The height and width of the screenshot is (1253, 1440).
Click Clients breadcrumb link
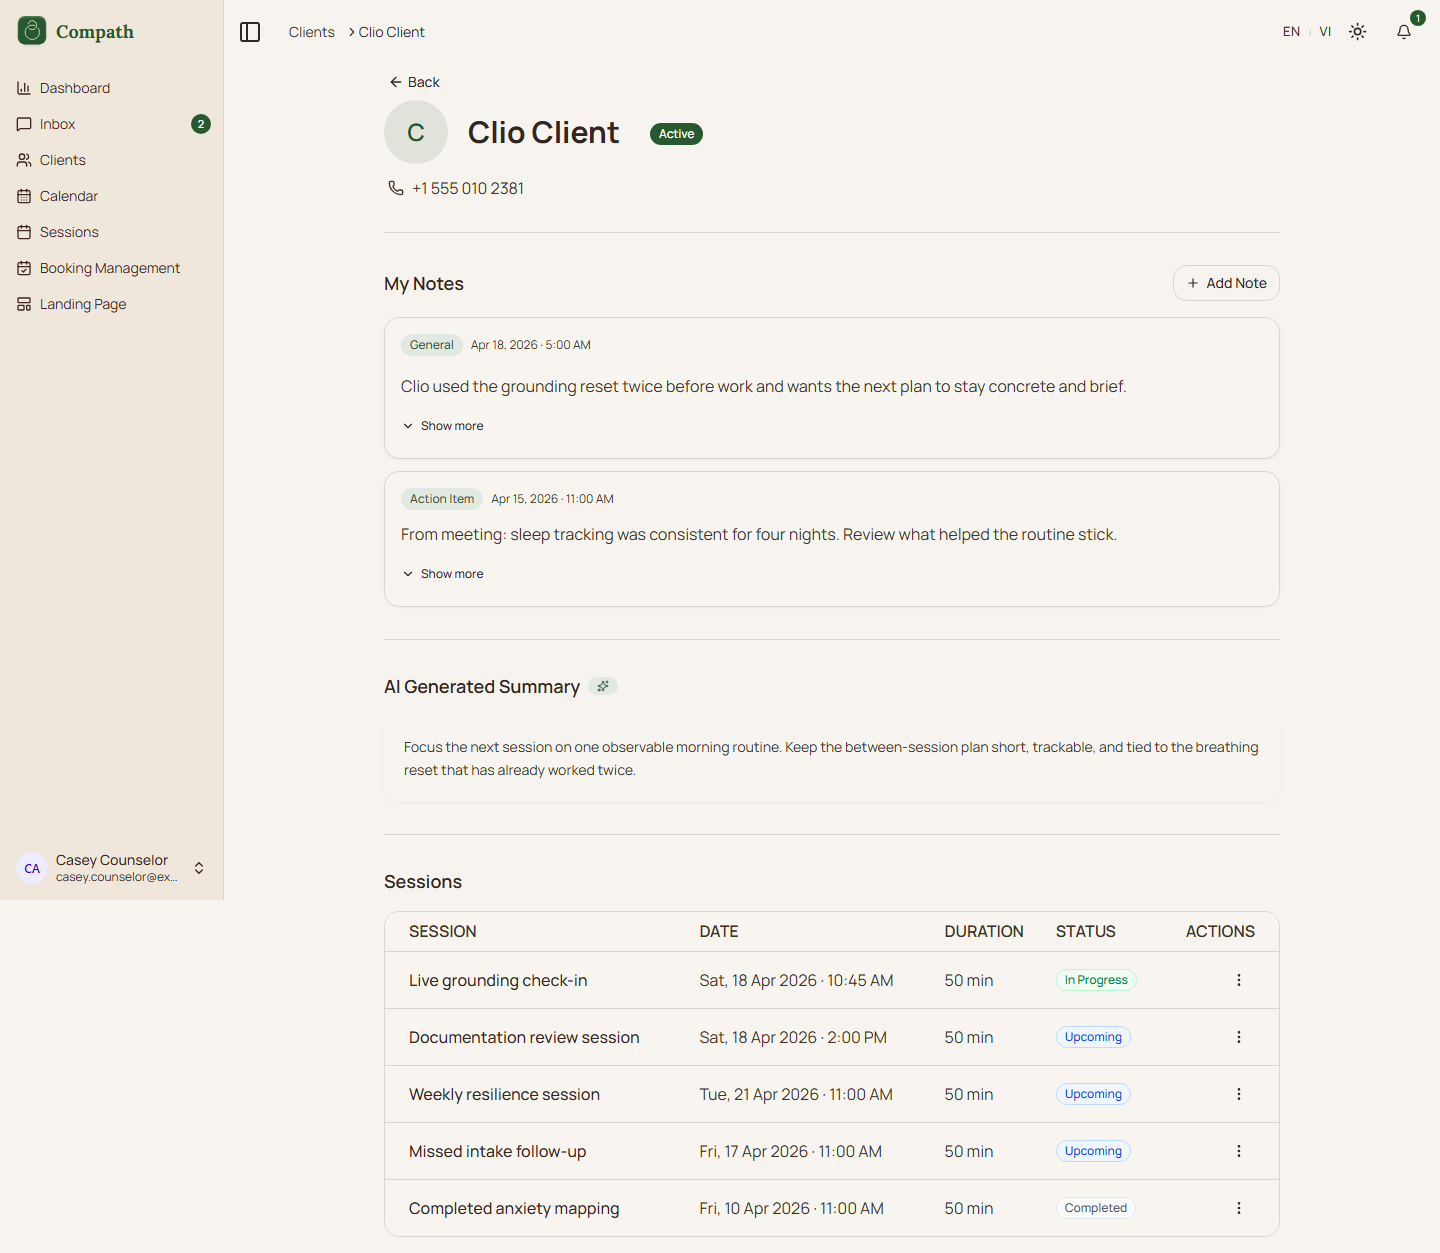click(x=312, y=32)
